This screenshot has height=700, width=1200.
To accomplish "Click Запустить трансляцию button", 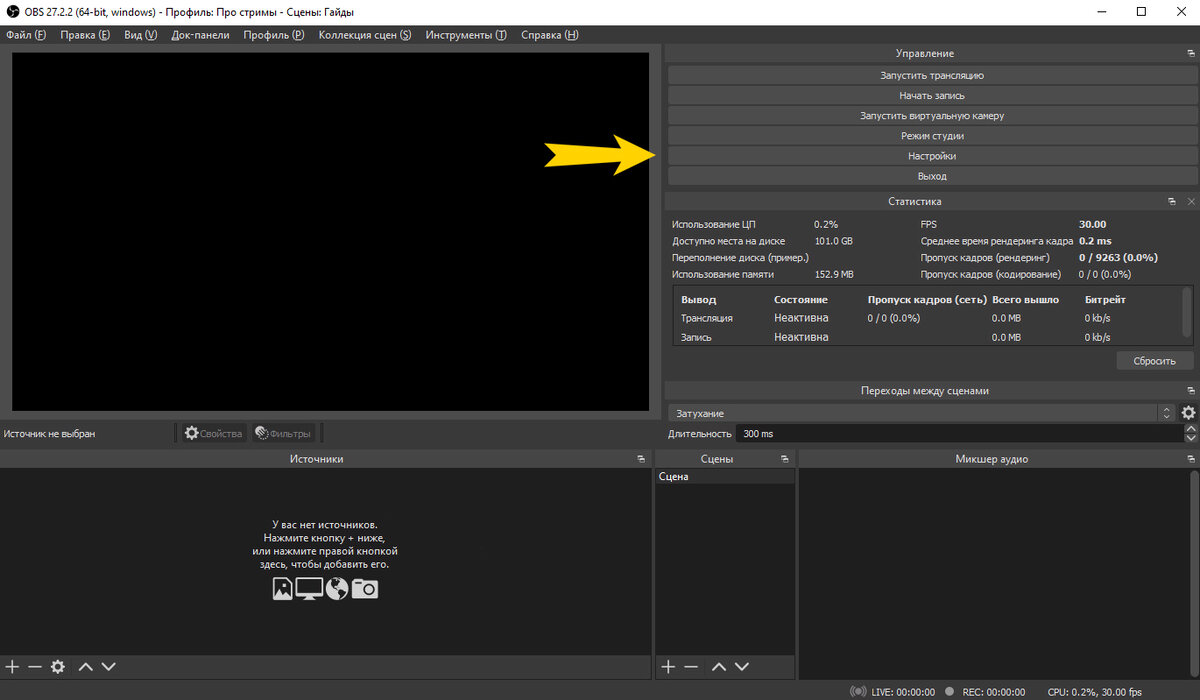I will (932, 75).
